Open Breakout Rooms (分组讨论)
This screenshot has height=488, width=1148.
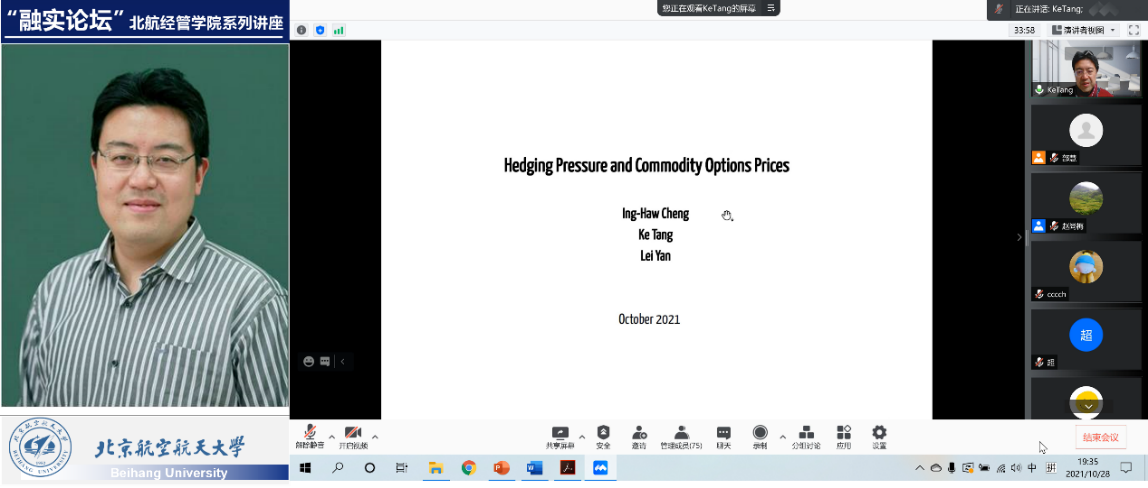(805, 435)
